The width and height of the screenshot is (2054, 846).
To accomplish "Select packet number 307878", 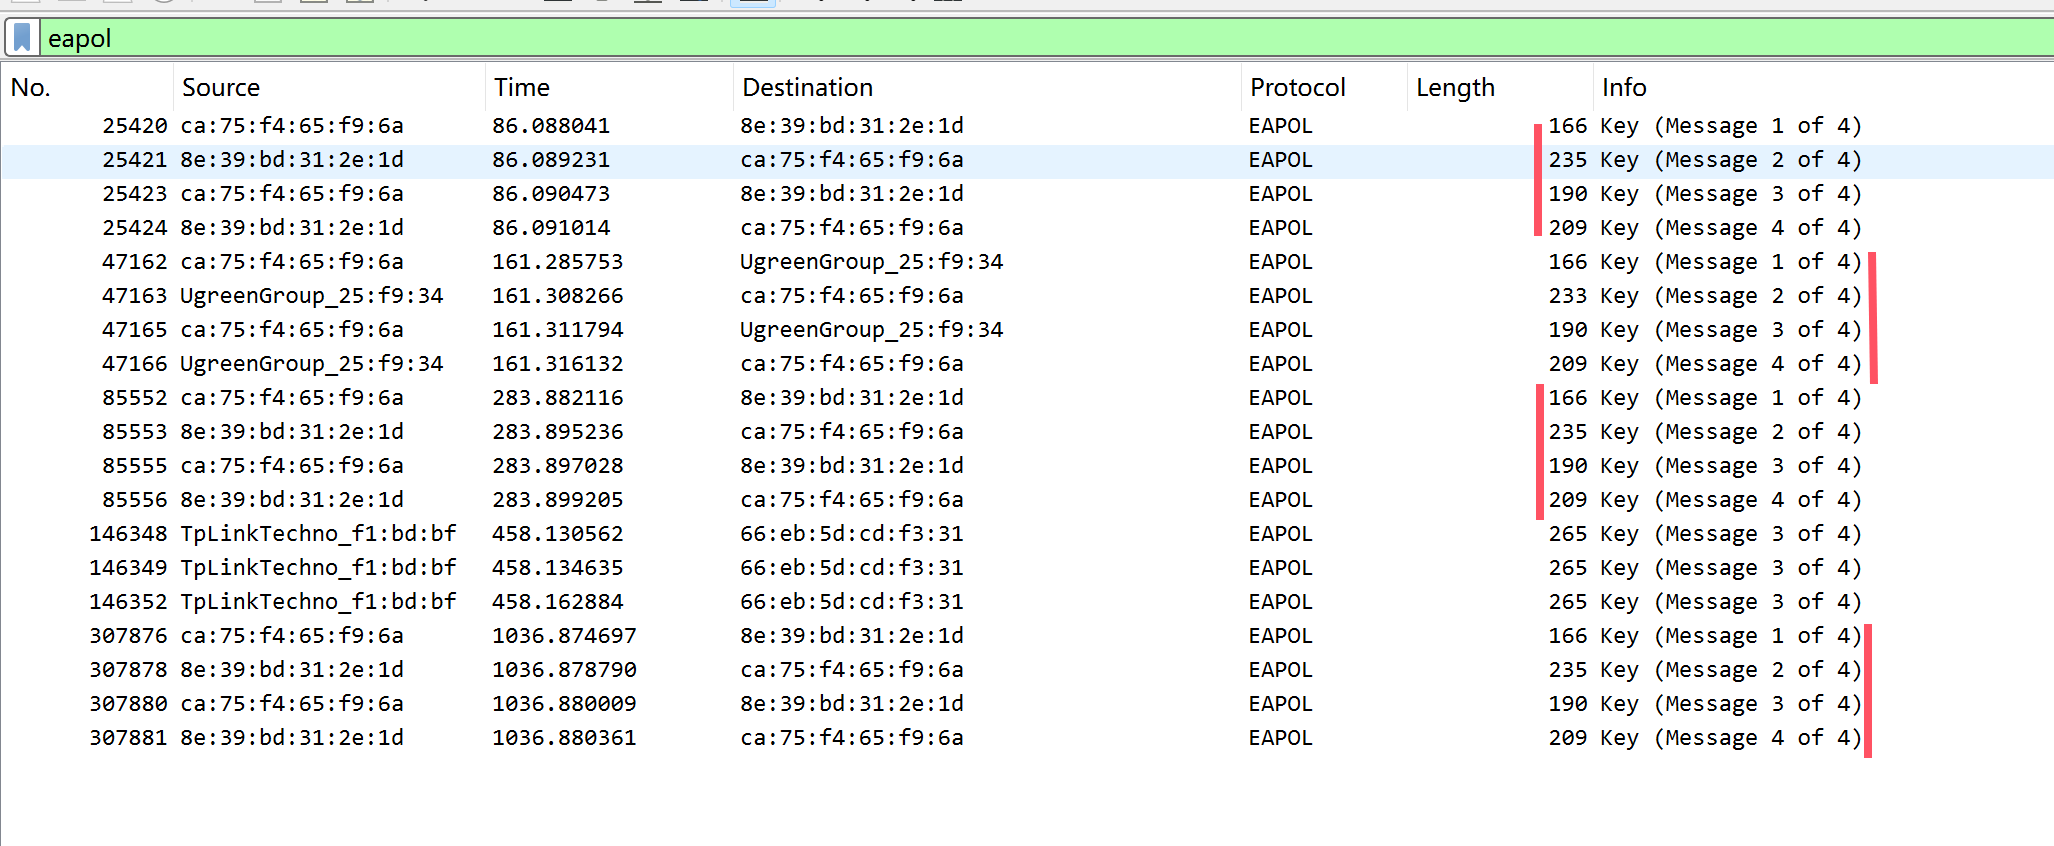I will pos(1027,670).
